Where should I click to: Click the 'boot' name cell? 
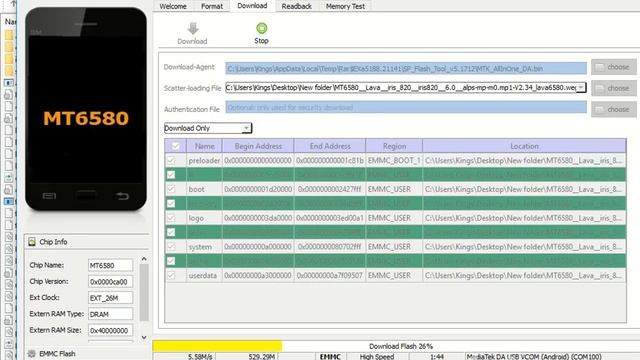[x=204, y=189]
